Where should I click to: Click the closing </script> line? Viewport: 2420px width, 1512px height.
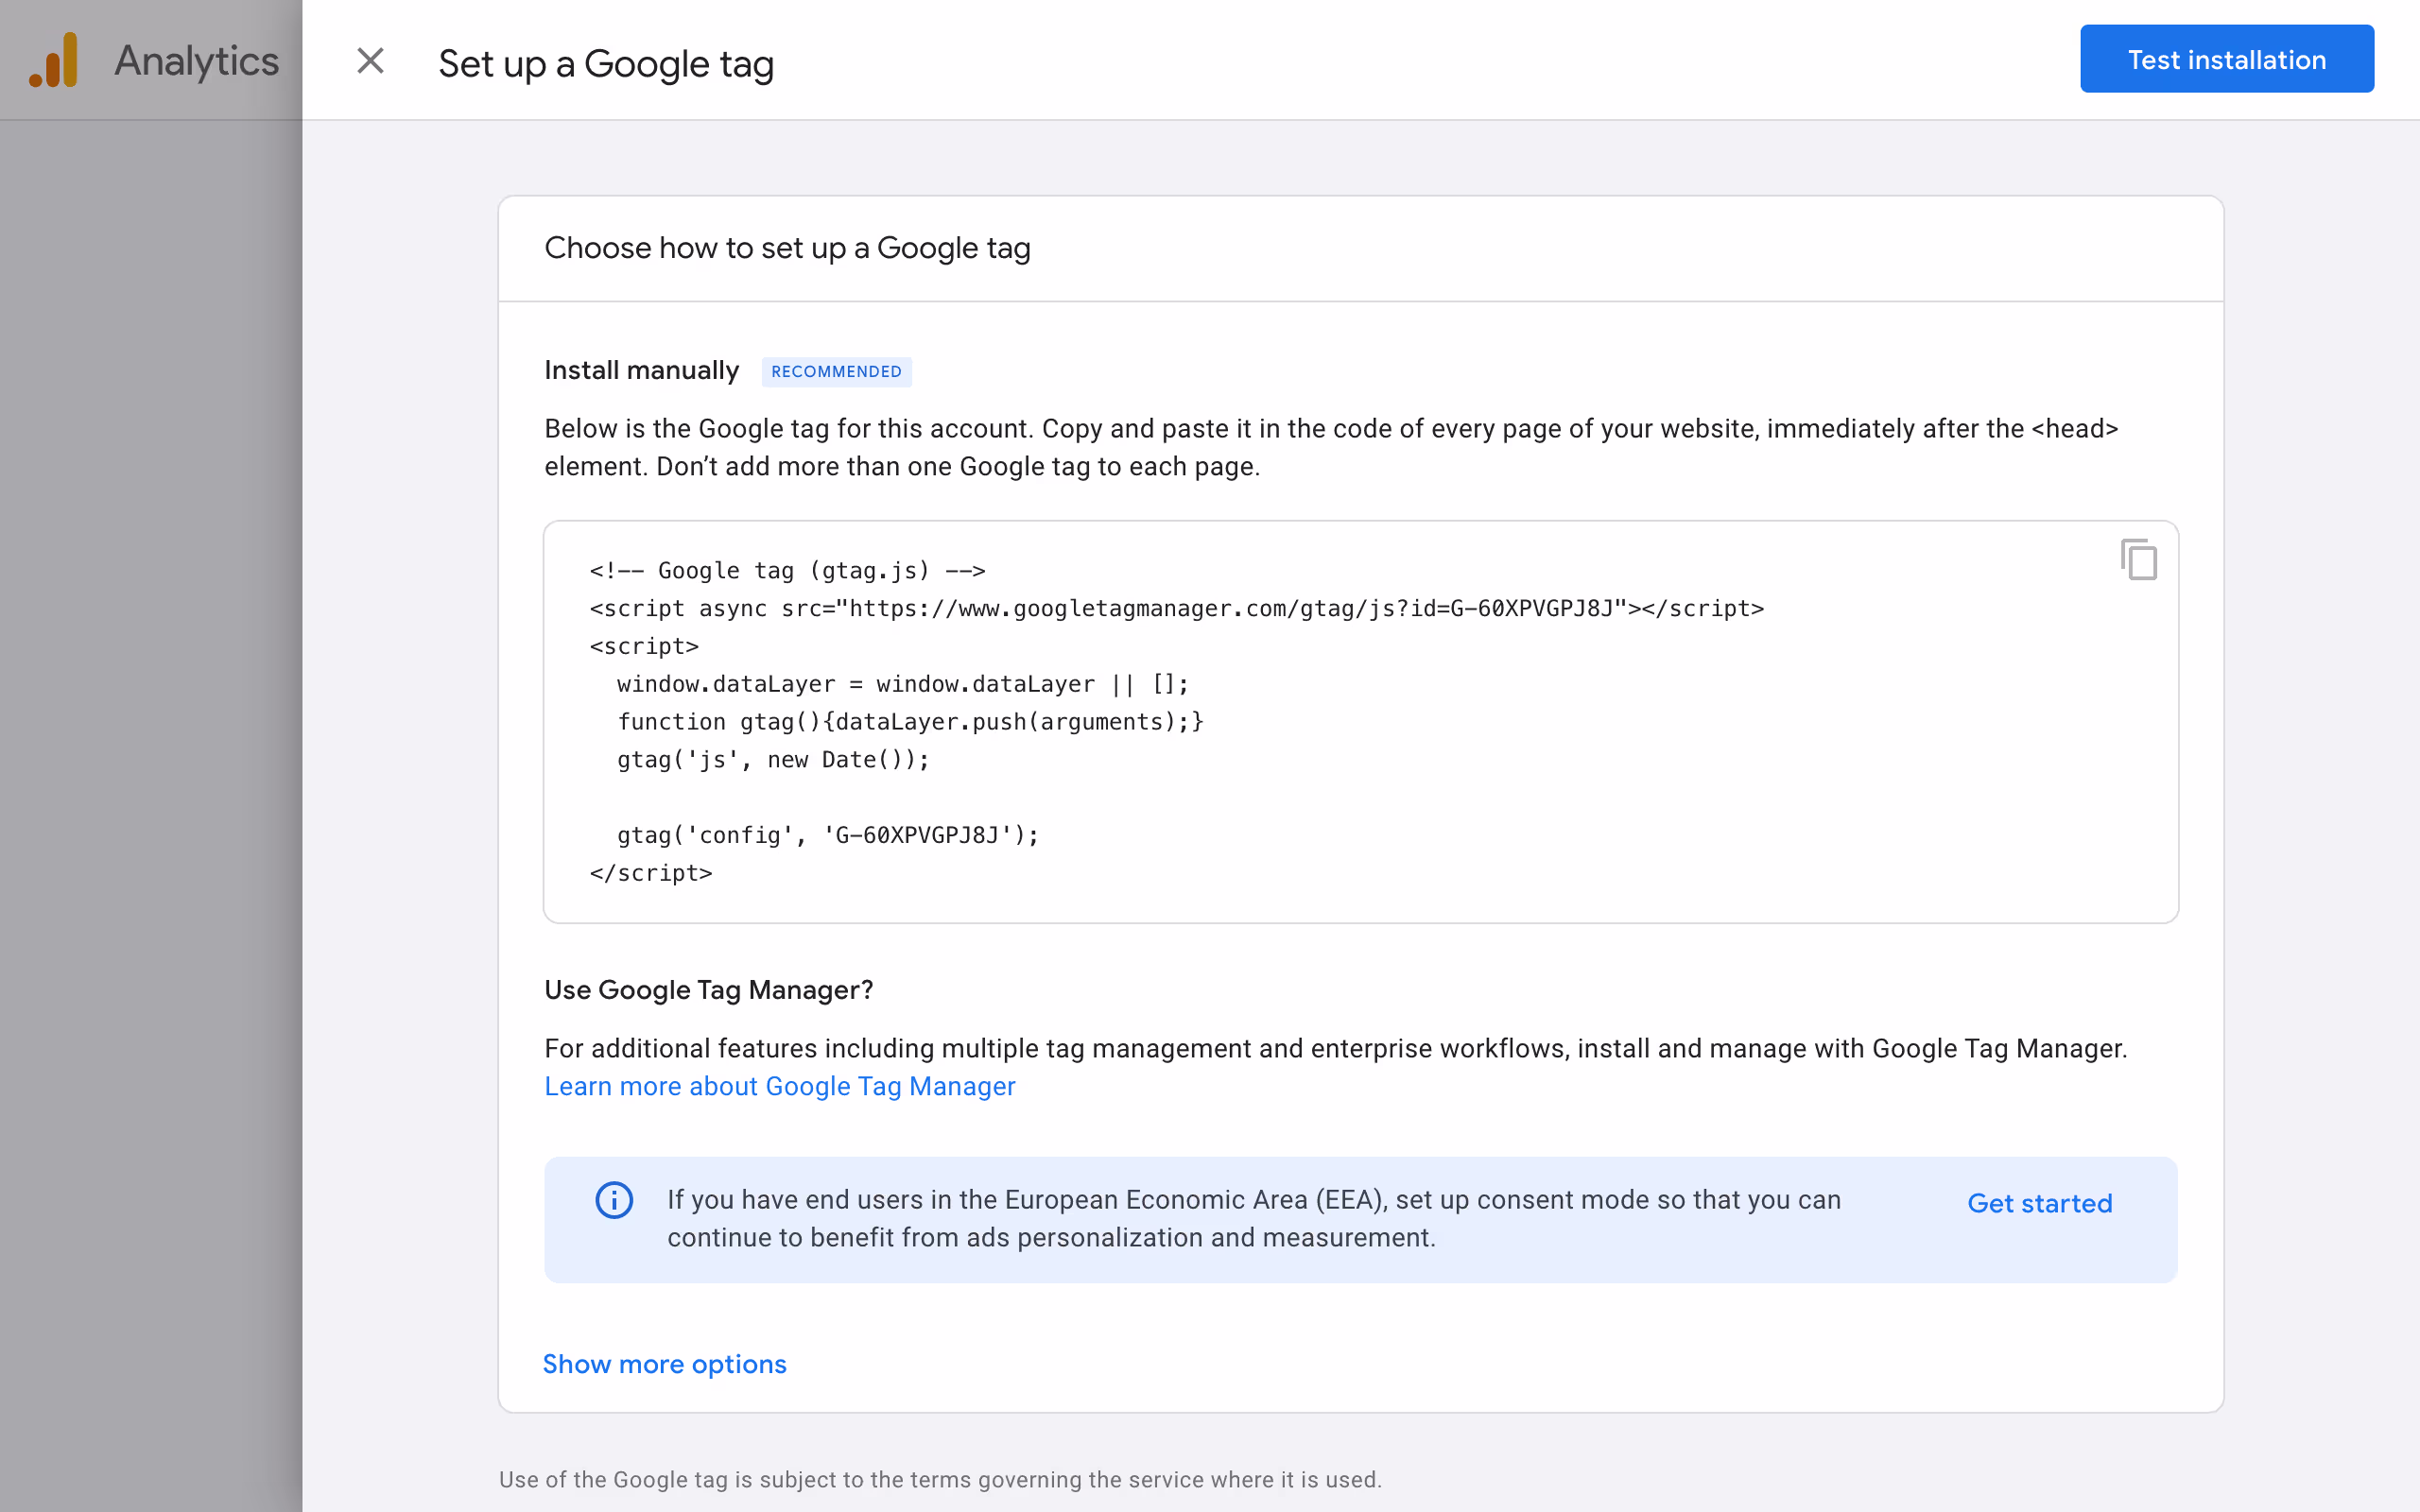[651, 873]
